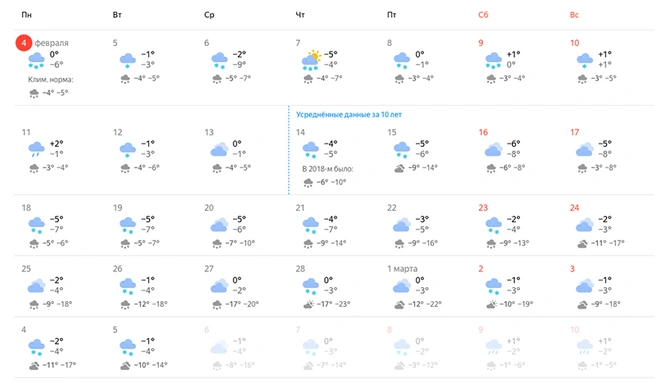Click the 'В 2018-м было:' text
The width and height of the screenshot is (656, 384).
(328, 169)
